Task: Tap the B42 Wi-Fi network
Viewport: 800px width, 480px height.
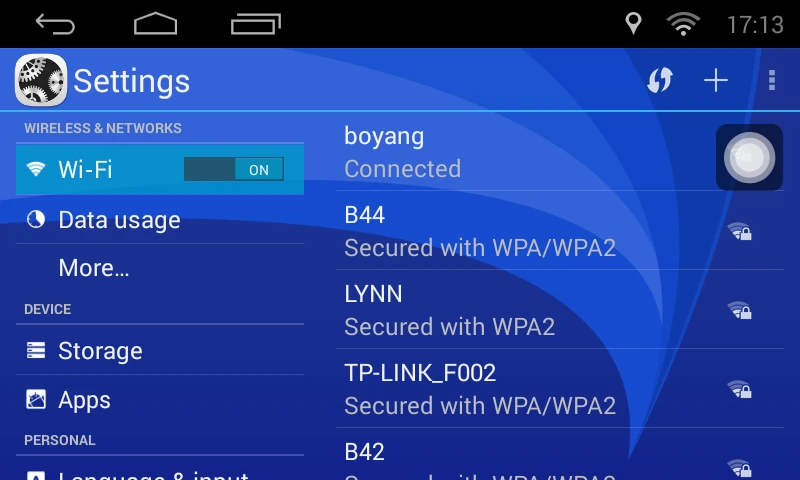Action: [x=560, y=454]
